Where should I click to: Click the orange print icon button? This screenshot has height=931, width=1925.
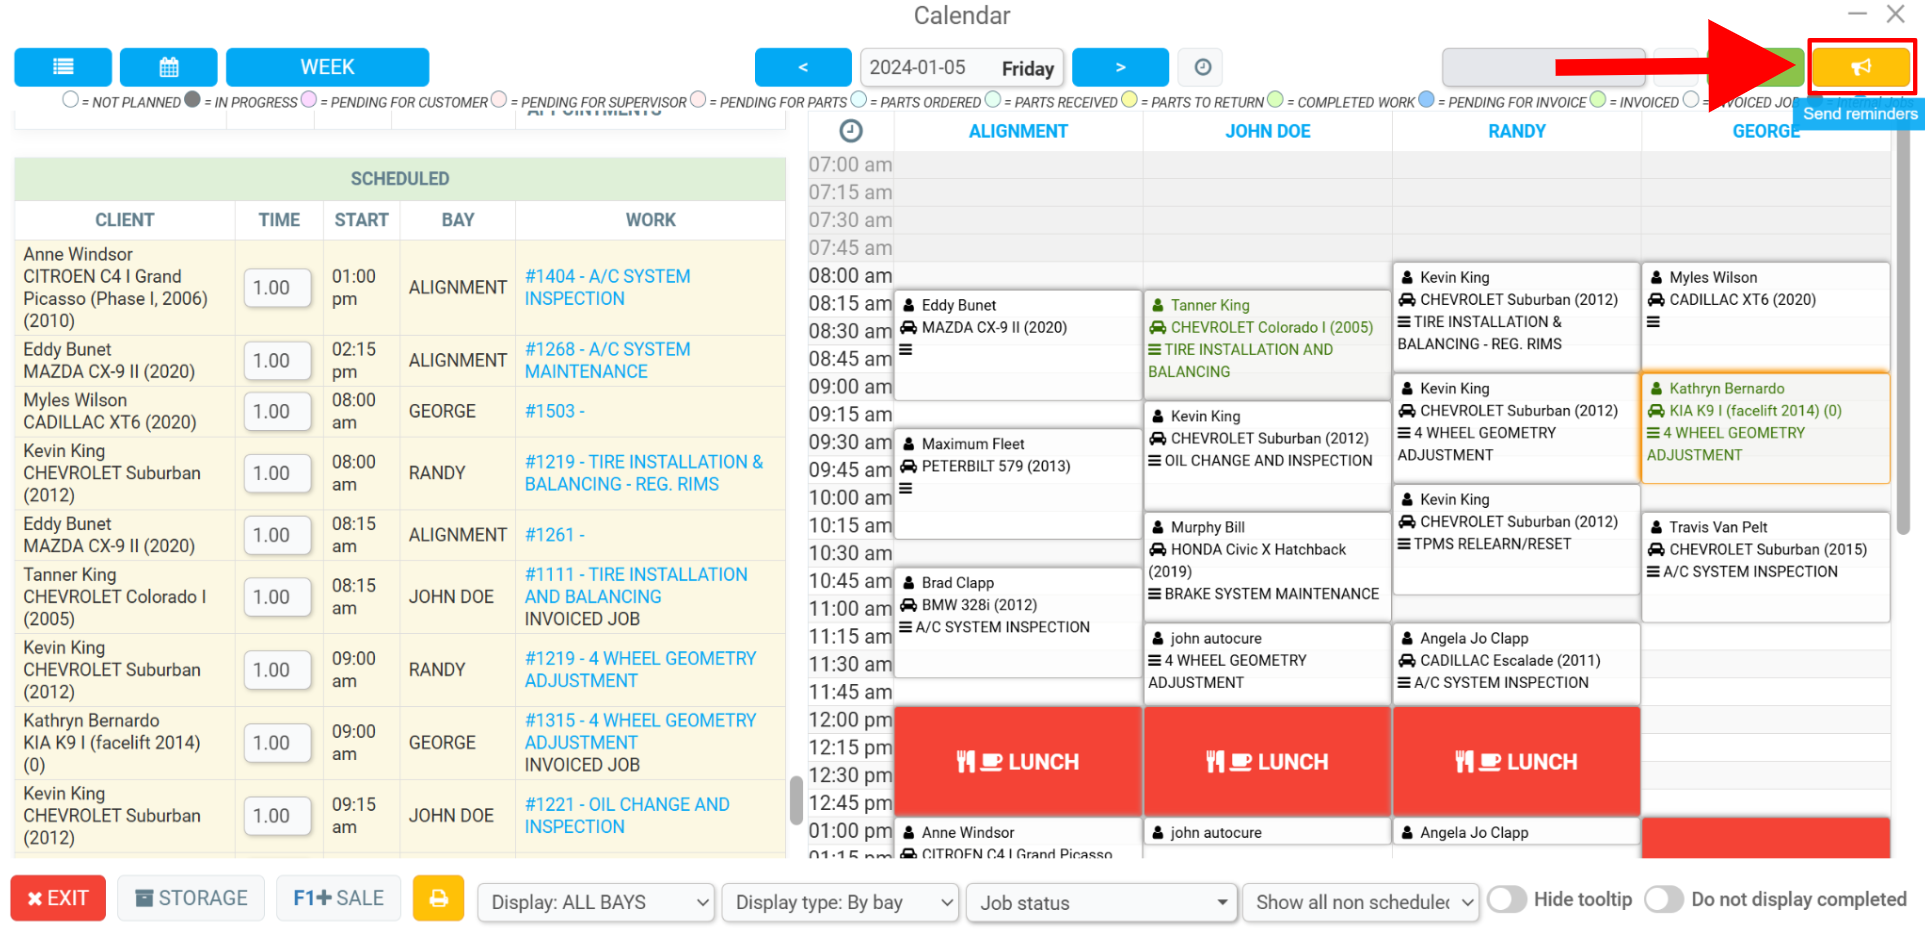(x=438, y=898)
